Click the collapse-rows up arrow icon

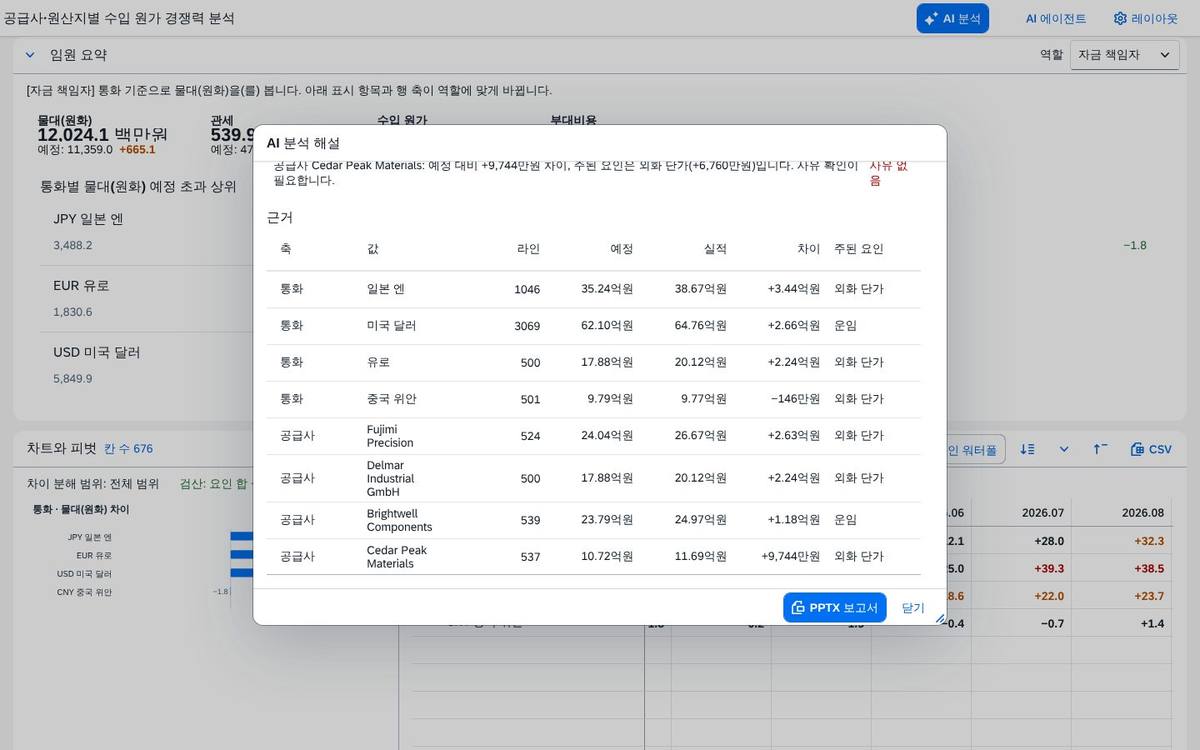tap(1100, 449)
